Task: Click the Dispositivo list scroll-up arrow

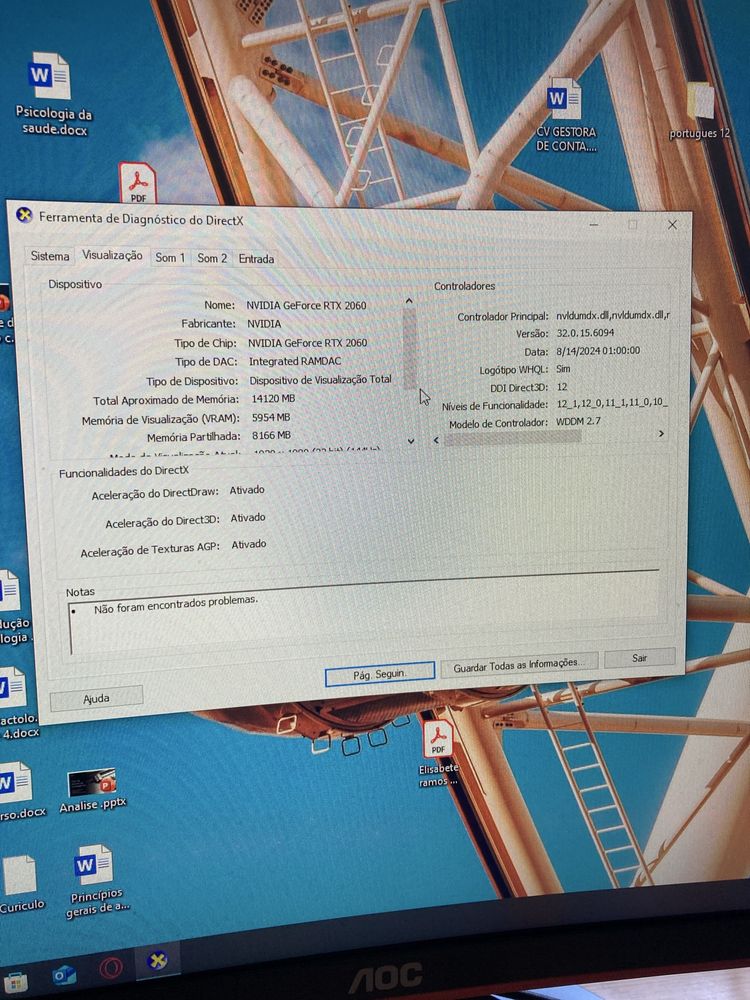Action: pos(409,300)
